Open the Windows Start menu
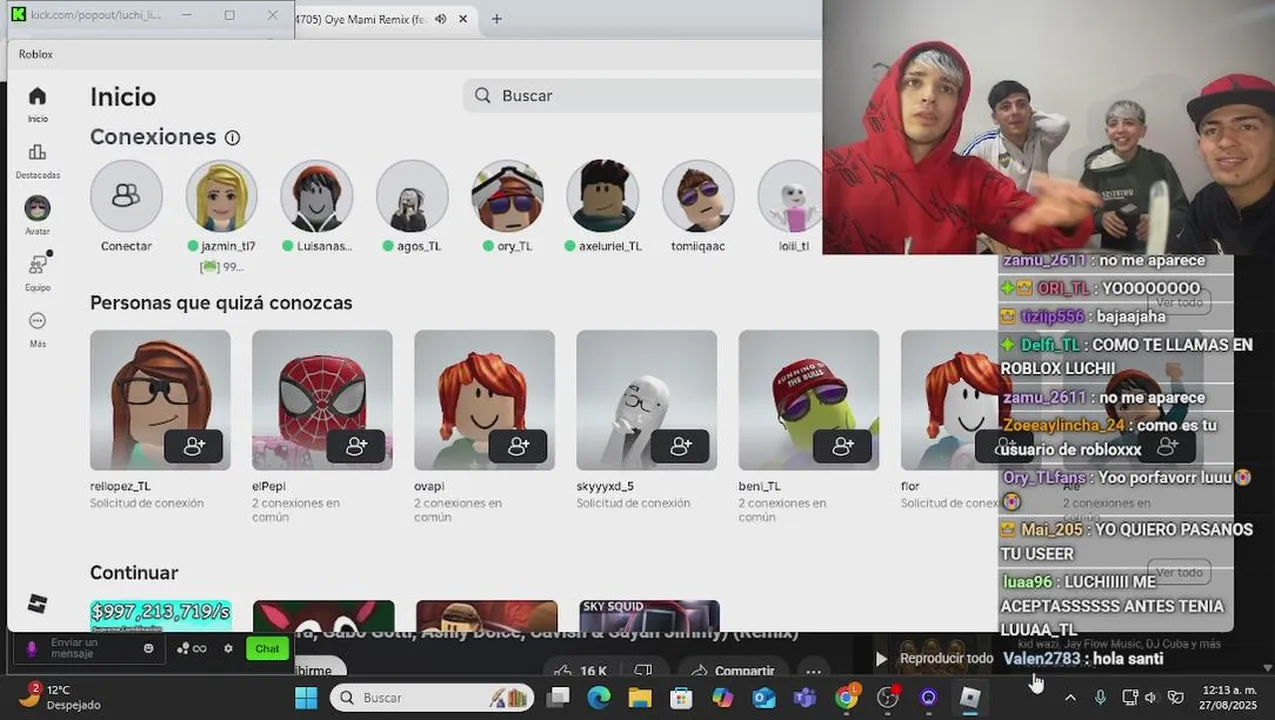The height and width of the screenshot is (720, 1275). click(306, 697)
